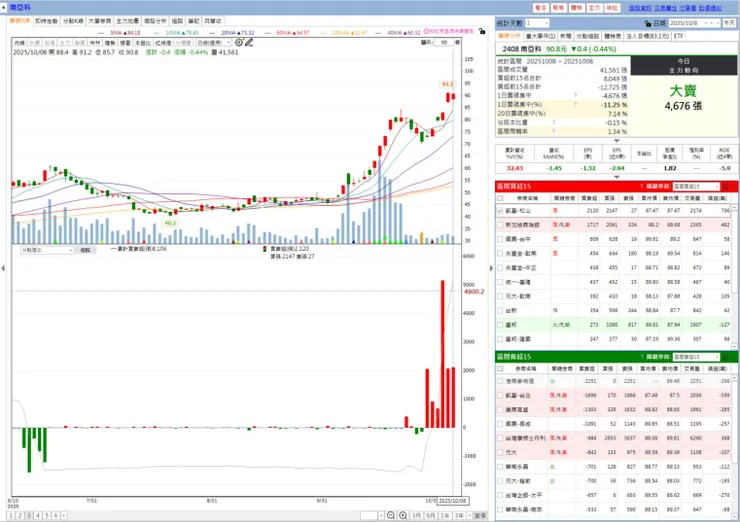Toggle the 本益比 indicator button
The width and height of the screenshot is (740, 522).
click(143, 43)
